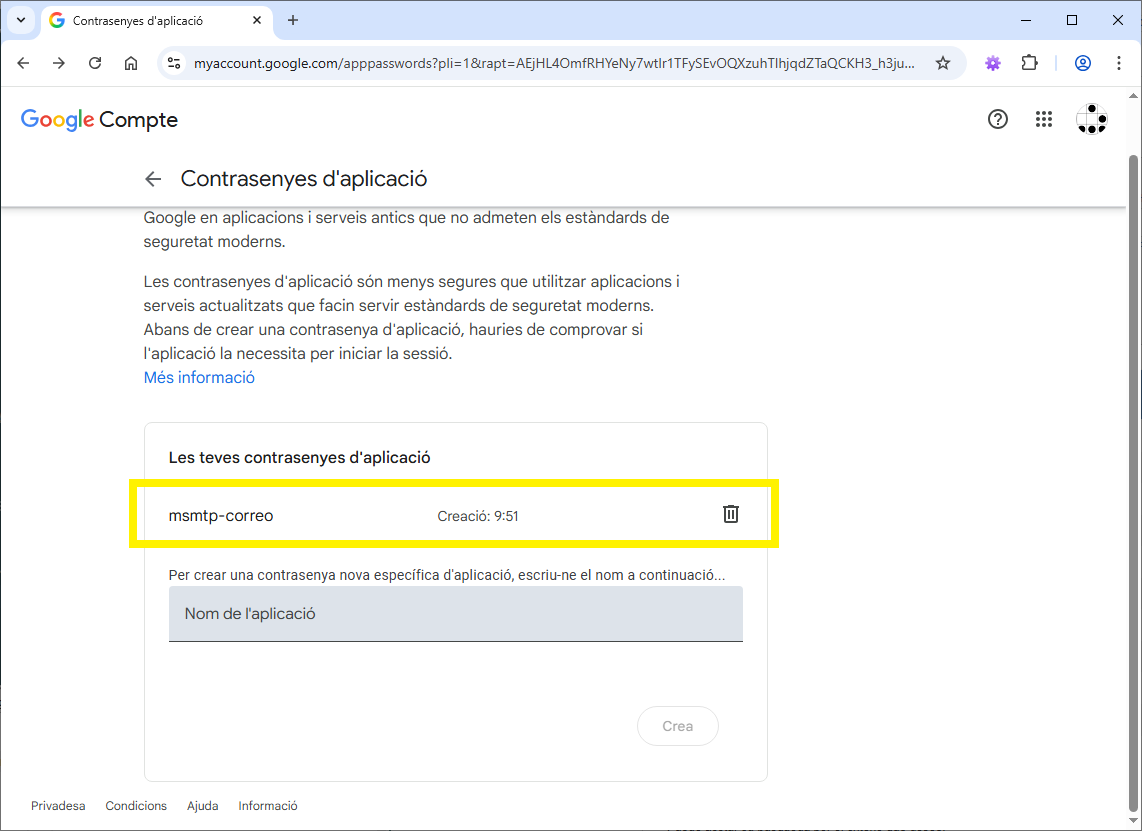Open the Més informació link
This screenshot has height=831, width=1142.
198,377
